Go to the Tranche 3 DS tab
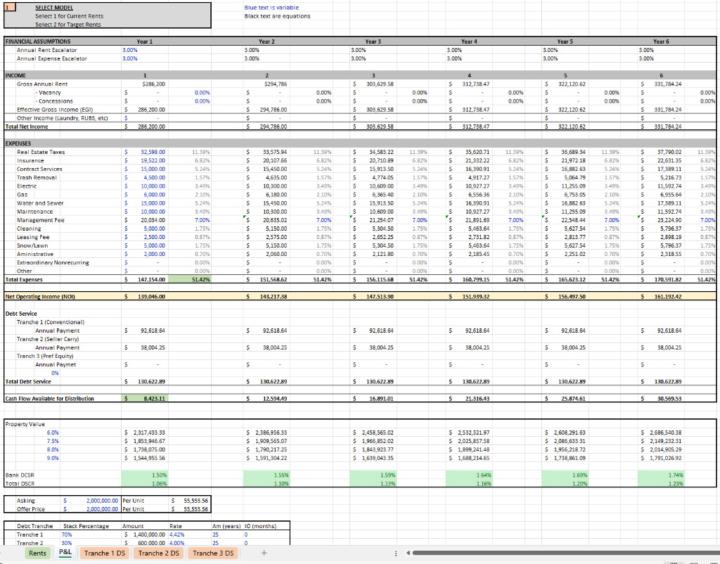Image resolution: width=720 pixels, height=564 pixels. point(212,553)
